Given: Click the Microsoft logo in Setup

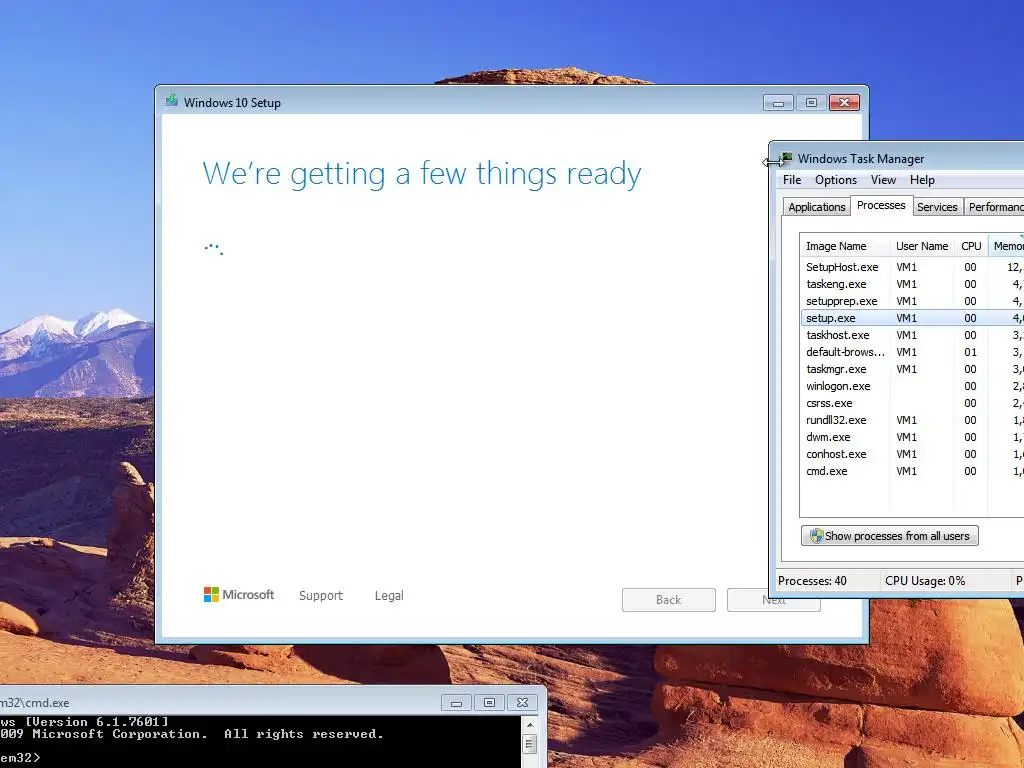Looking at the screenshot, I should click(239, 595).
